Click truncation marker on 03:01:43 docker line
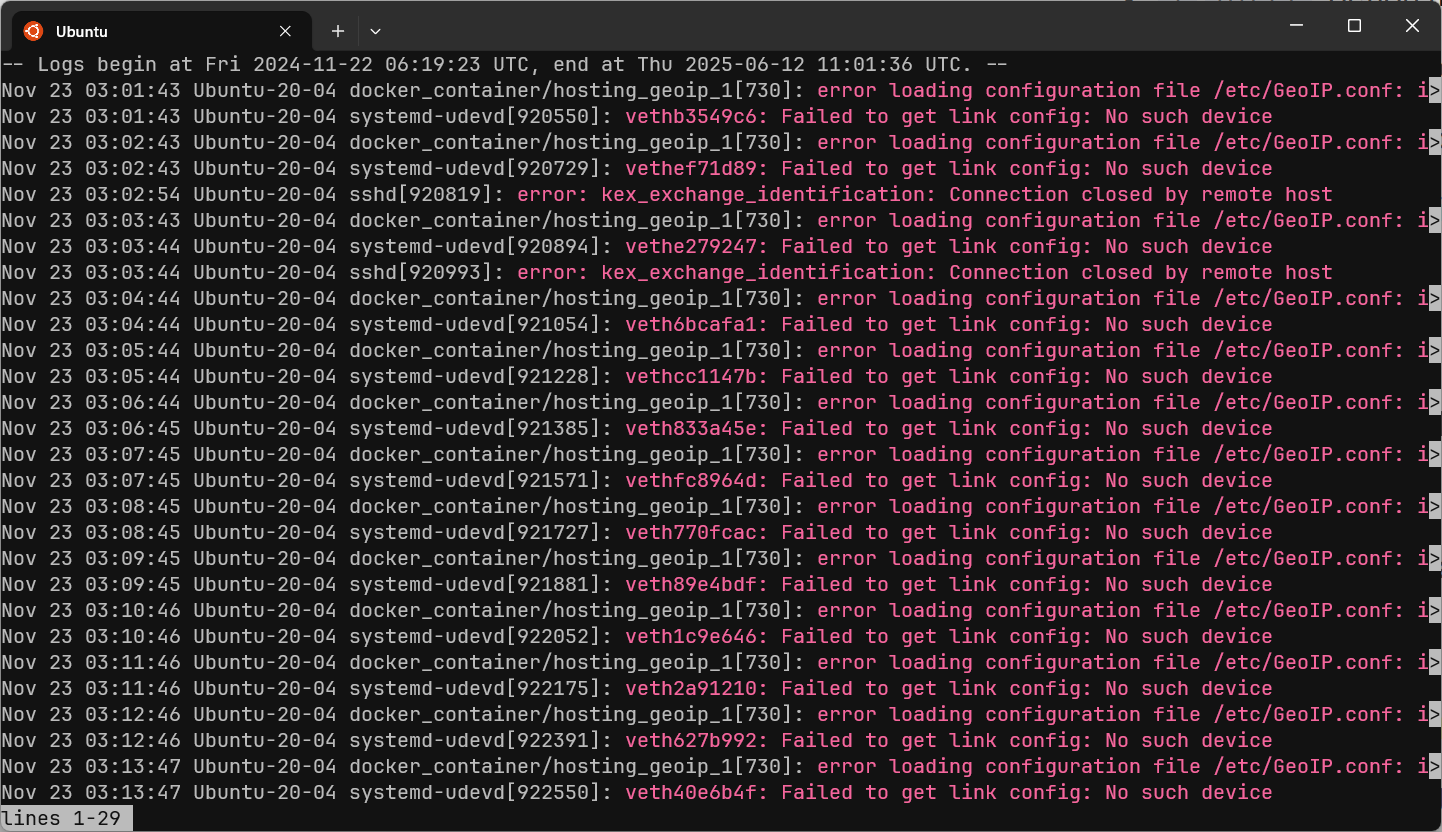The height and width of the screenshot is (832, 1442). tap(1435, 90)
